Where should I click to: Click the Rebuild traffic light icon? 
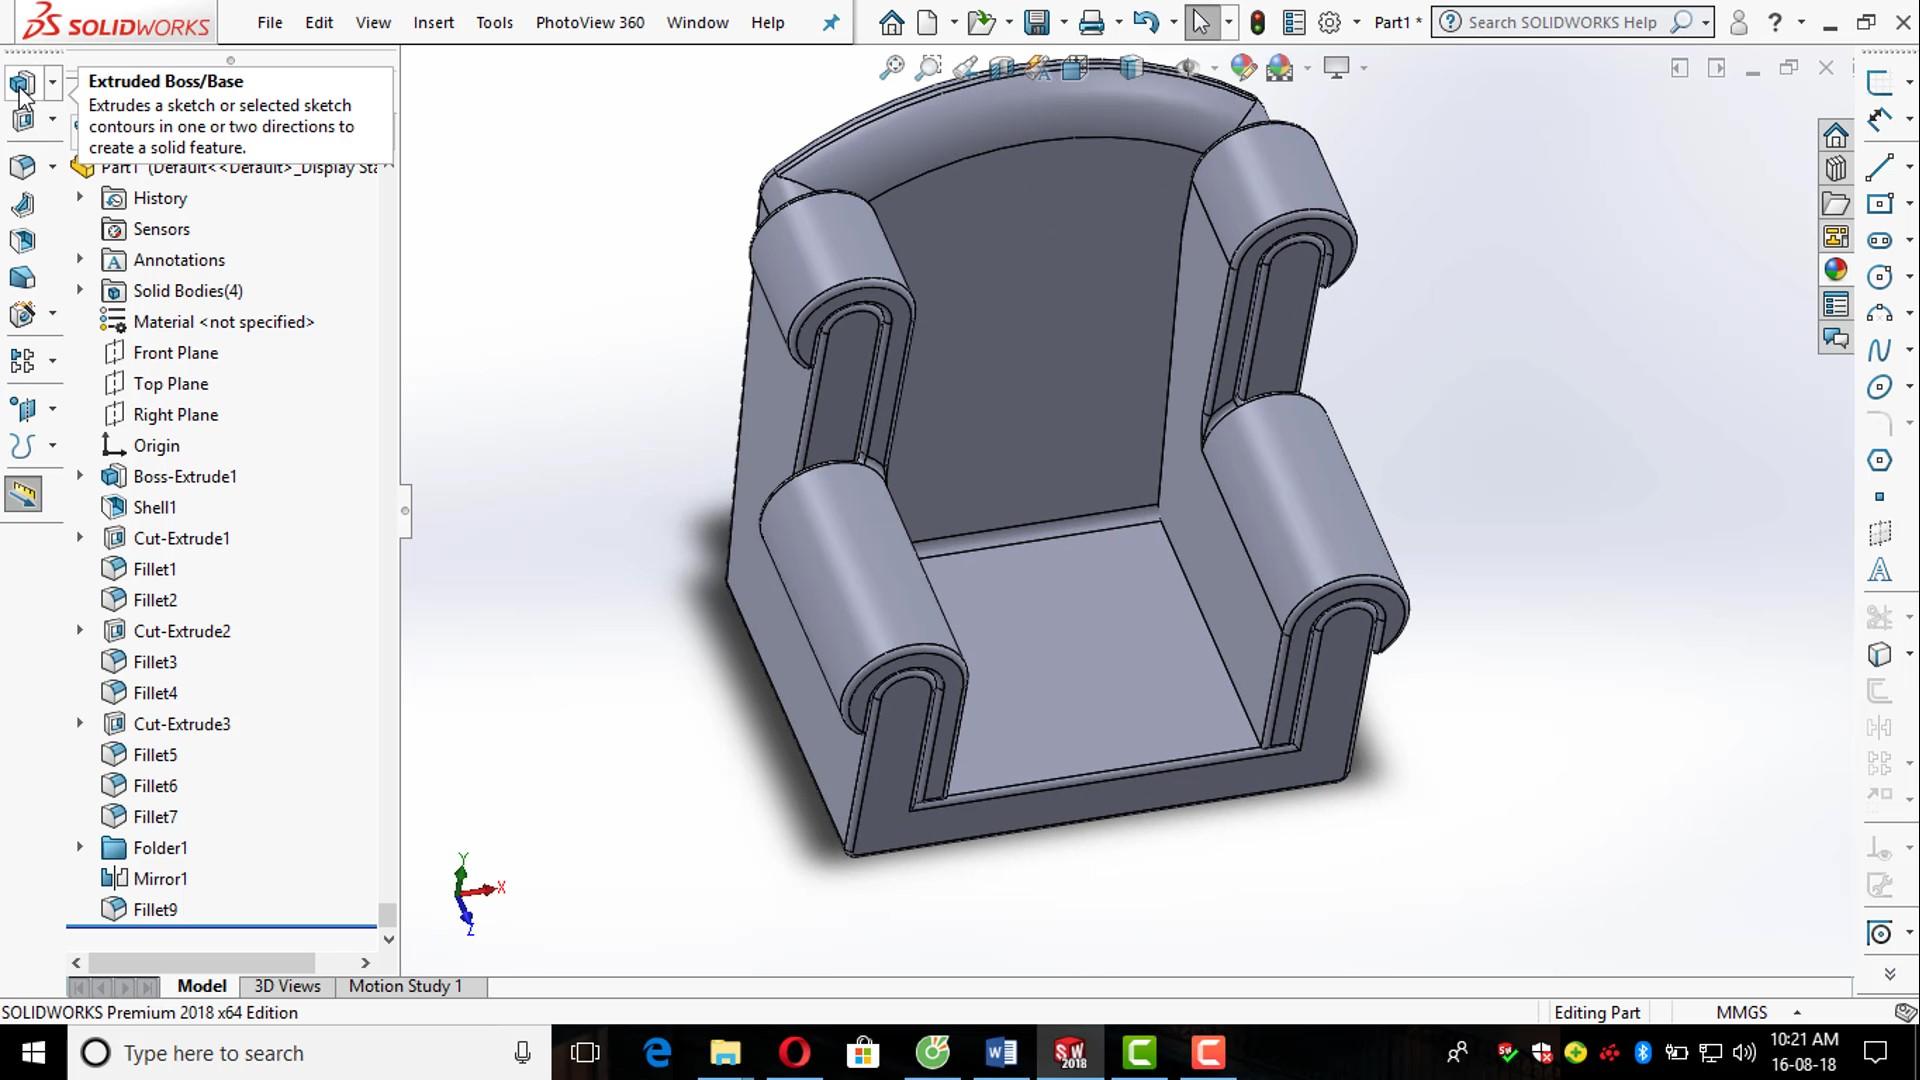pyautogui.click(x=1258, y=22)
